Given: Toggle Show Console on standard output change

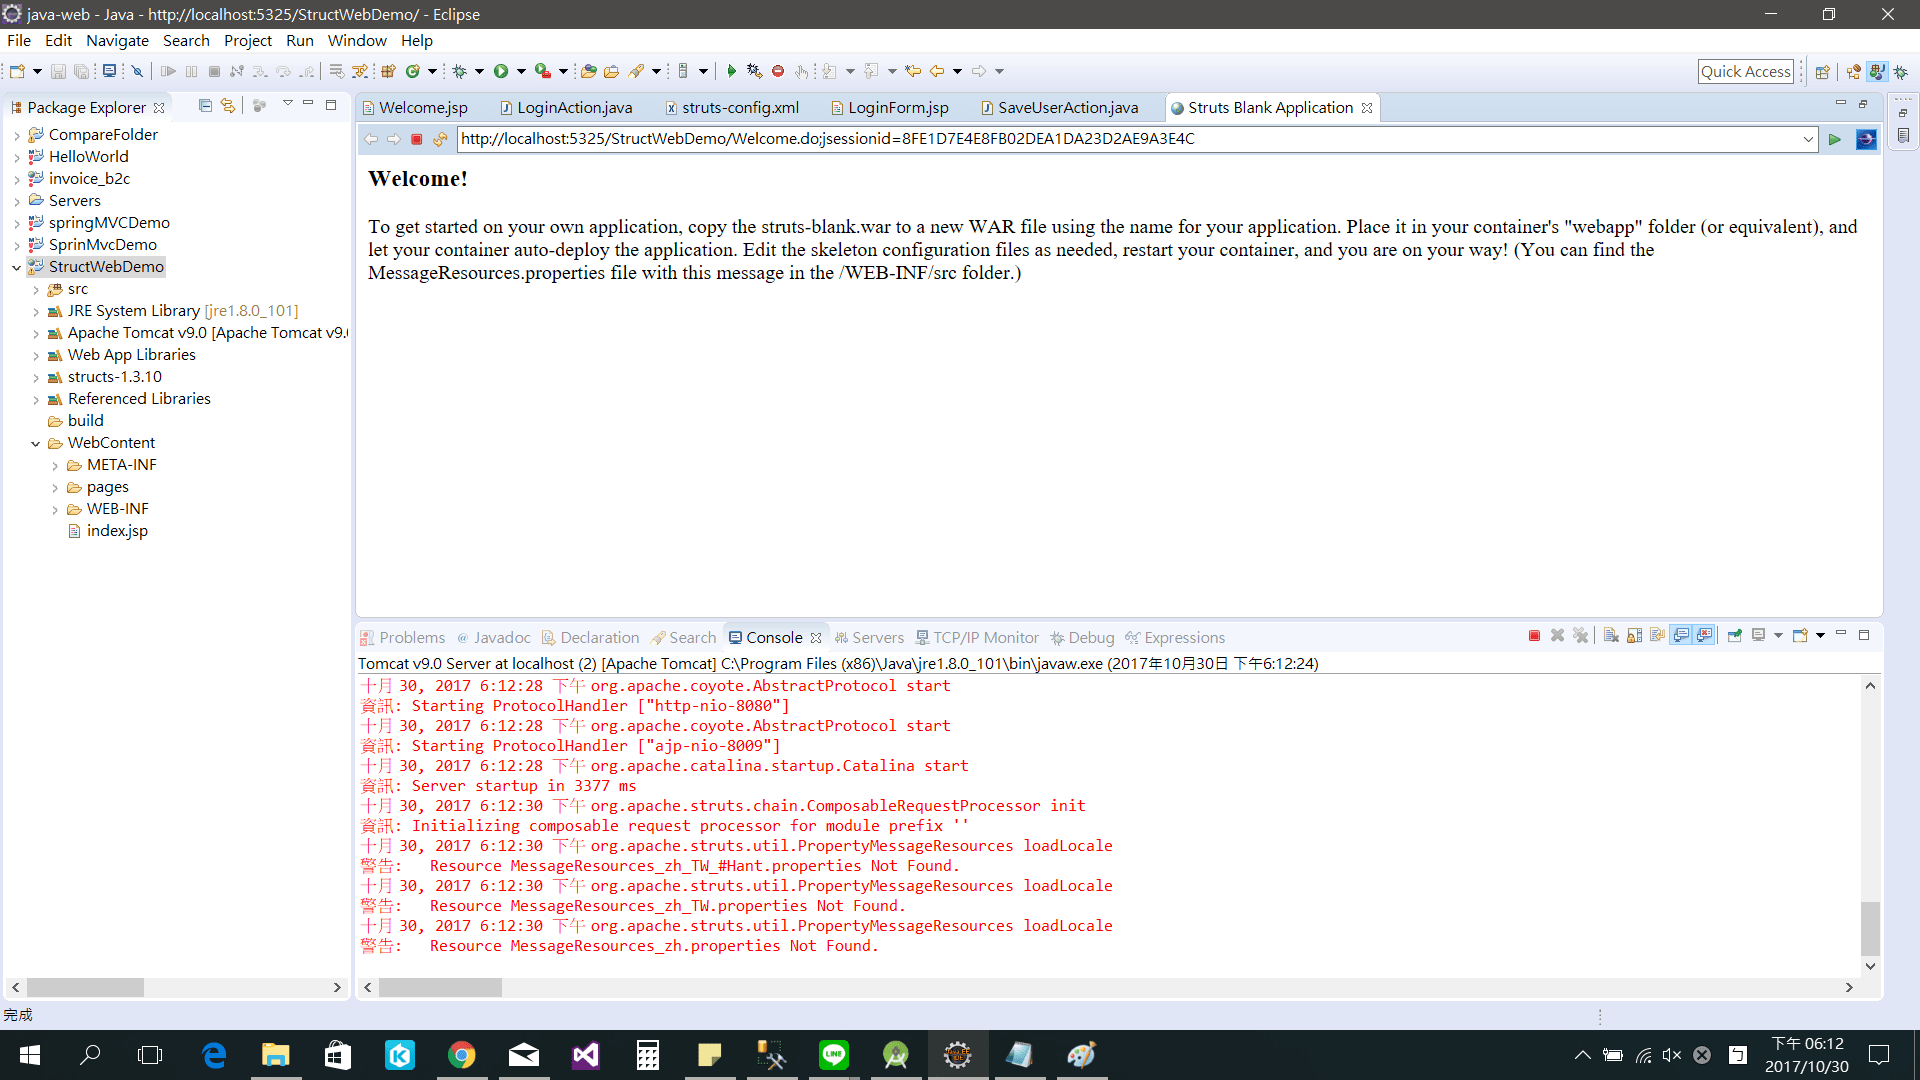Looking at the screenshot, I should coord(1681,636).
